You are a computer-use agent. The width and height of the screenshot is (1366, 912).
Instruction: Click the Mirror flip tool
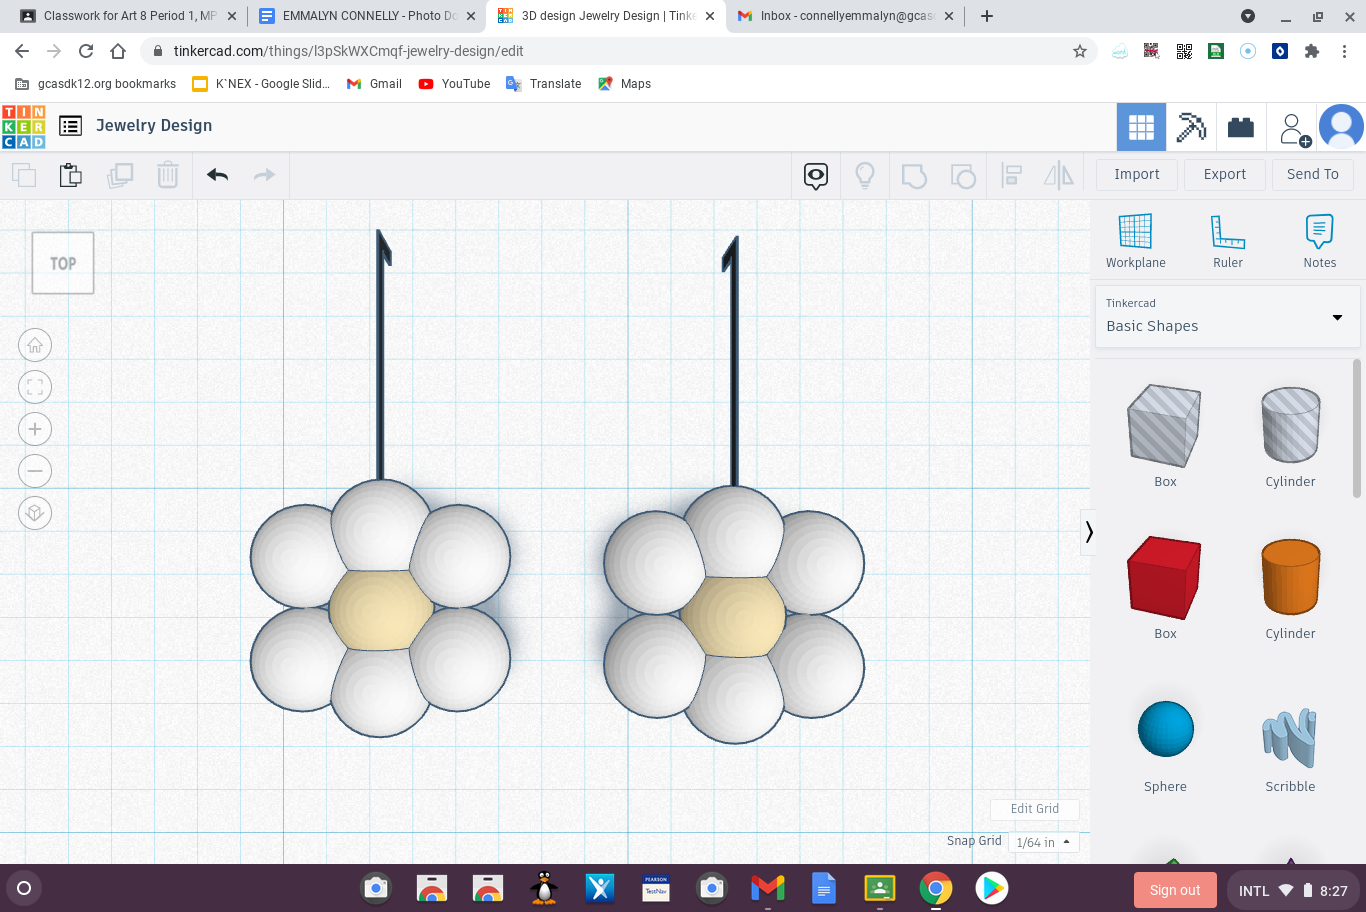click(1059, 176)
